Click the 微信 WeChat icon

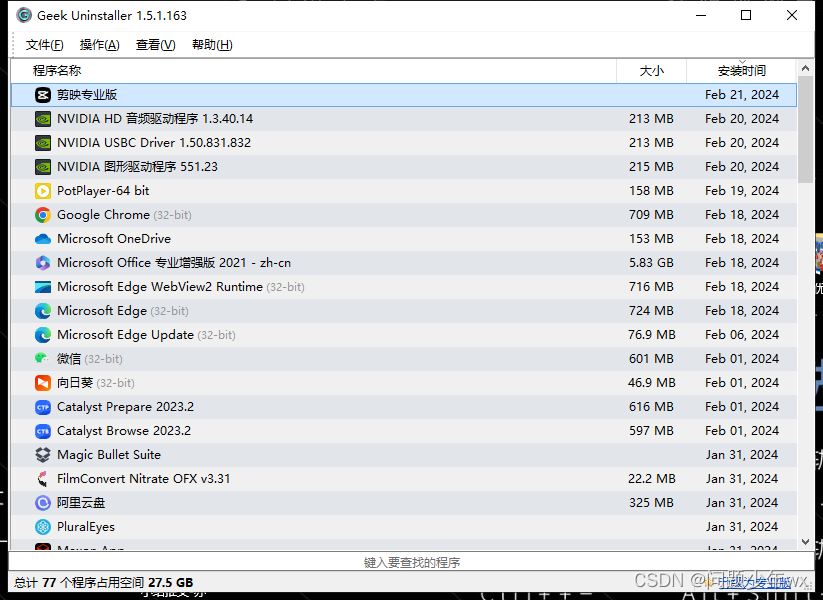(x=42, y=359)
